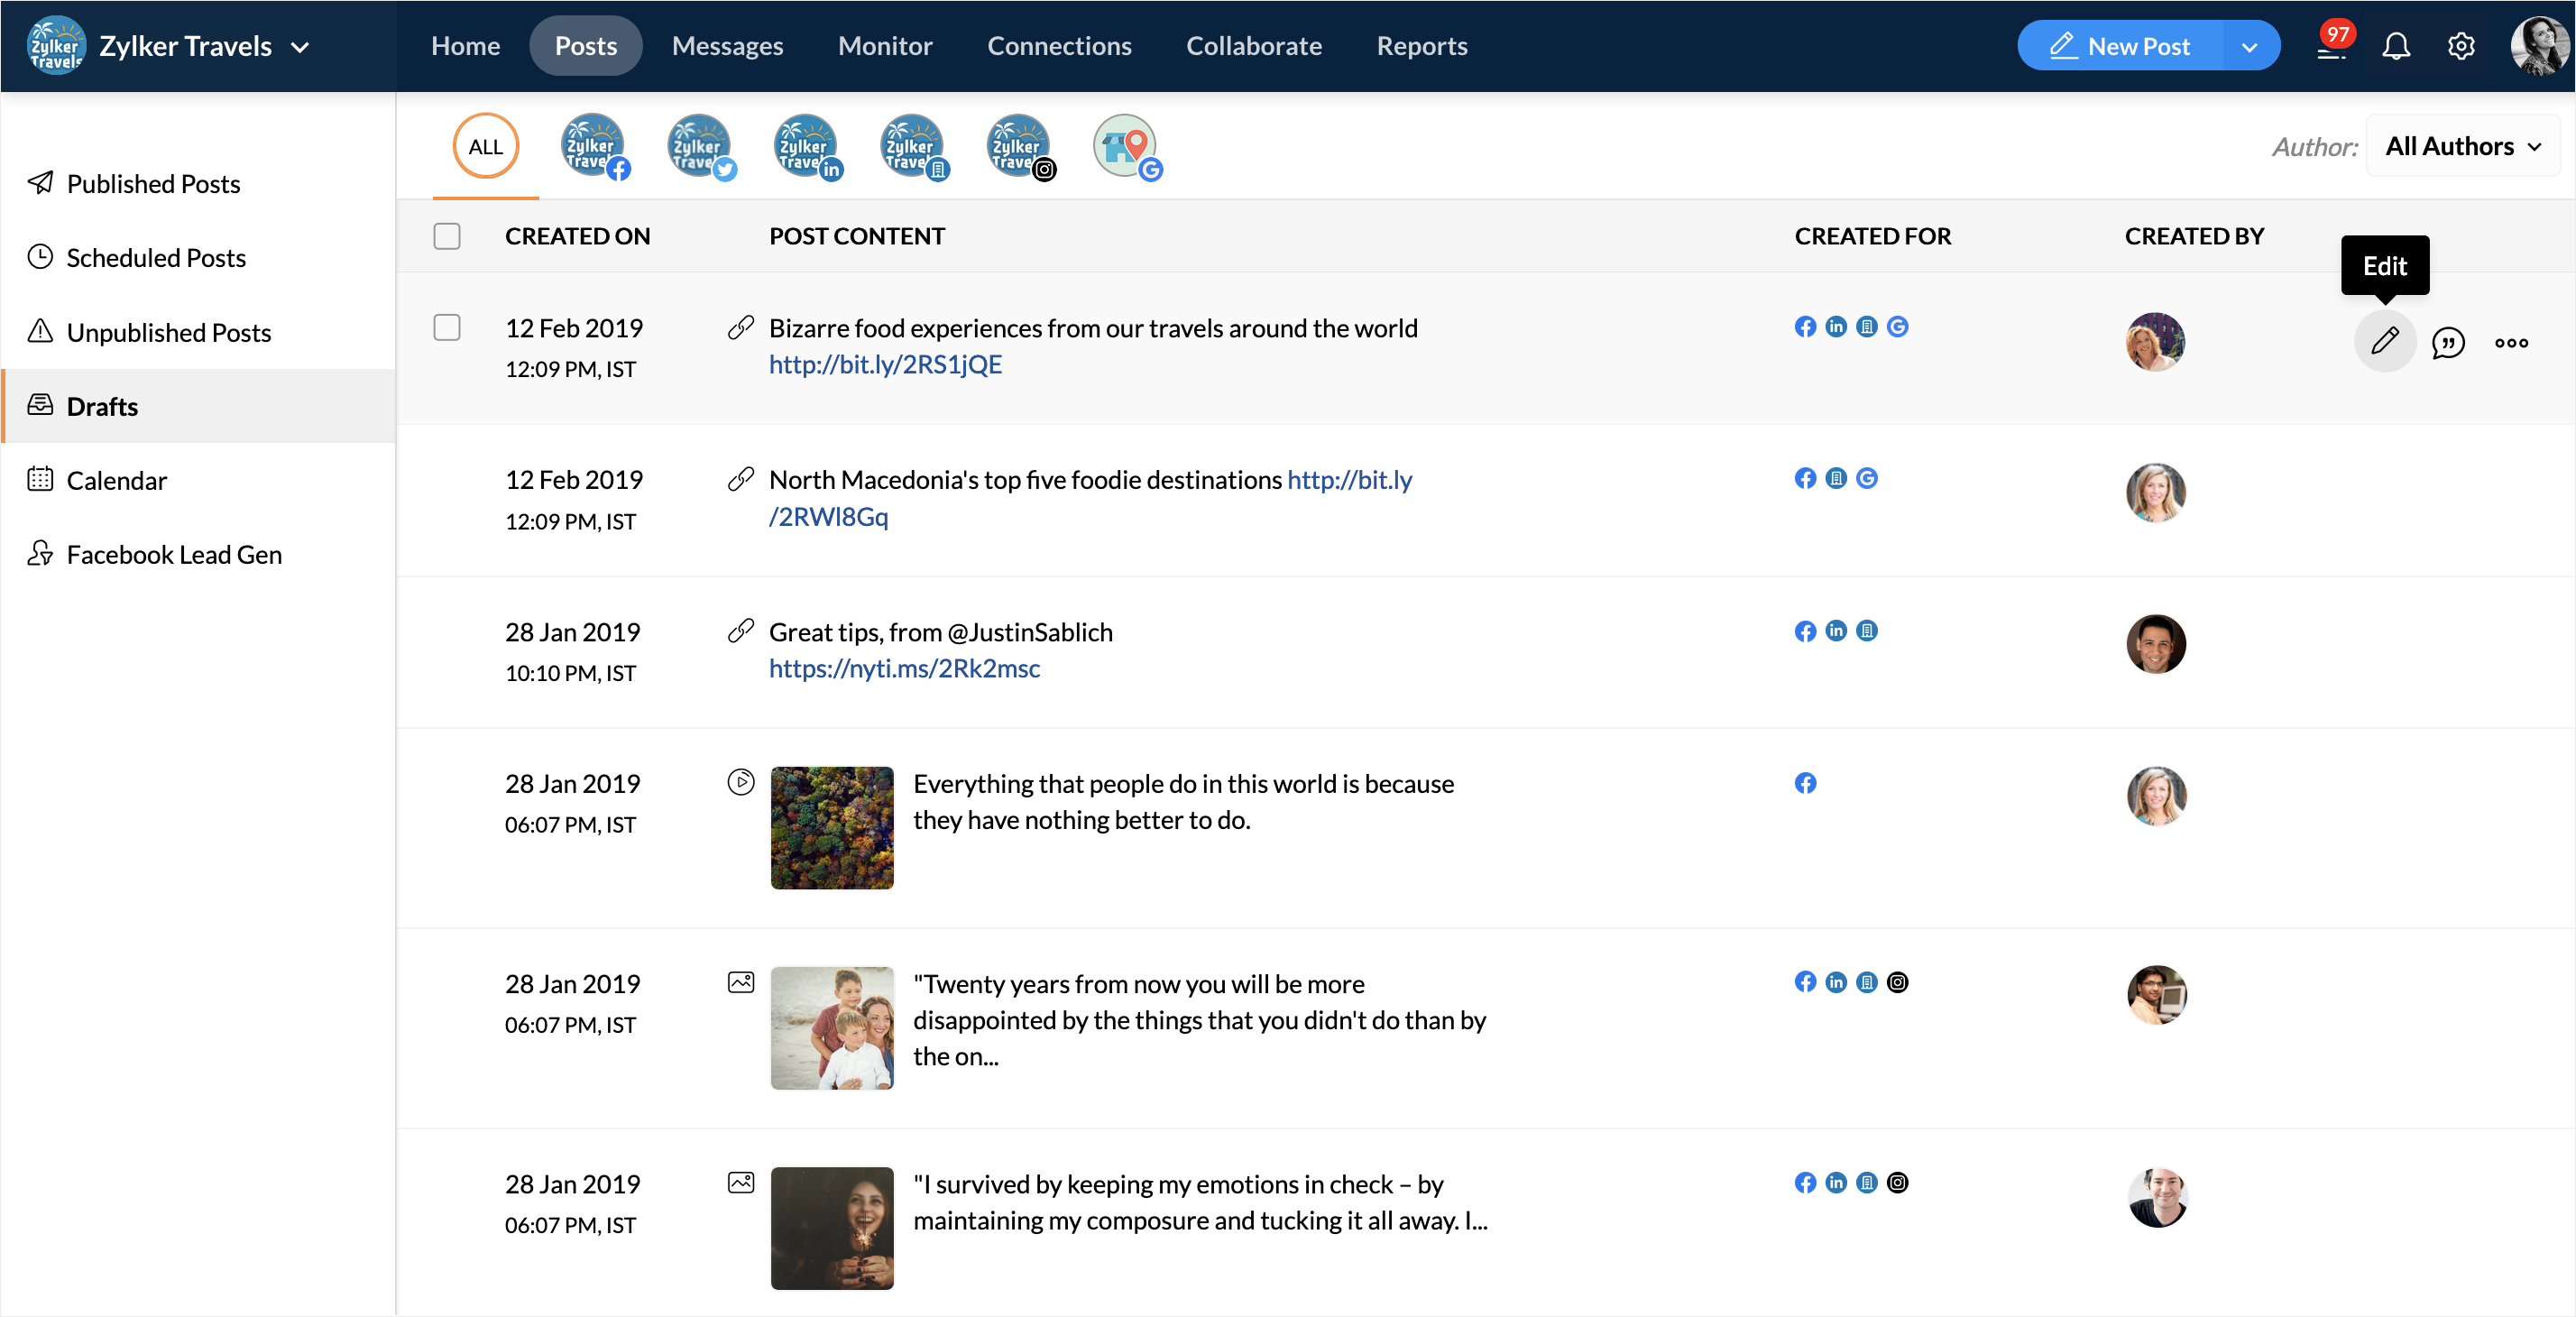Screen dimensions: 2576x1317
Task: Expand the Zylker Travels brand switcher
Action: (300, 46)
